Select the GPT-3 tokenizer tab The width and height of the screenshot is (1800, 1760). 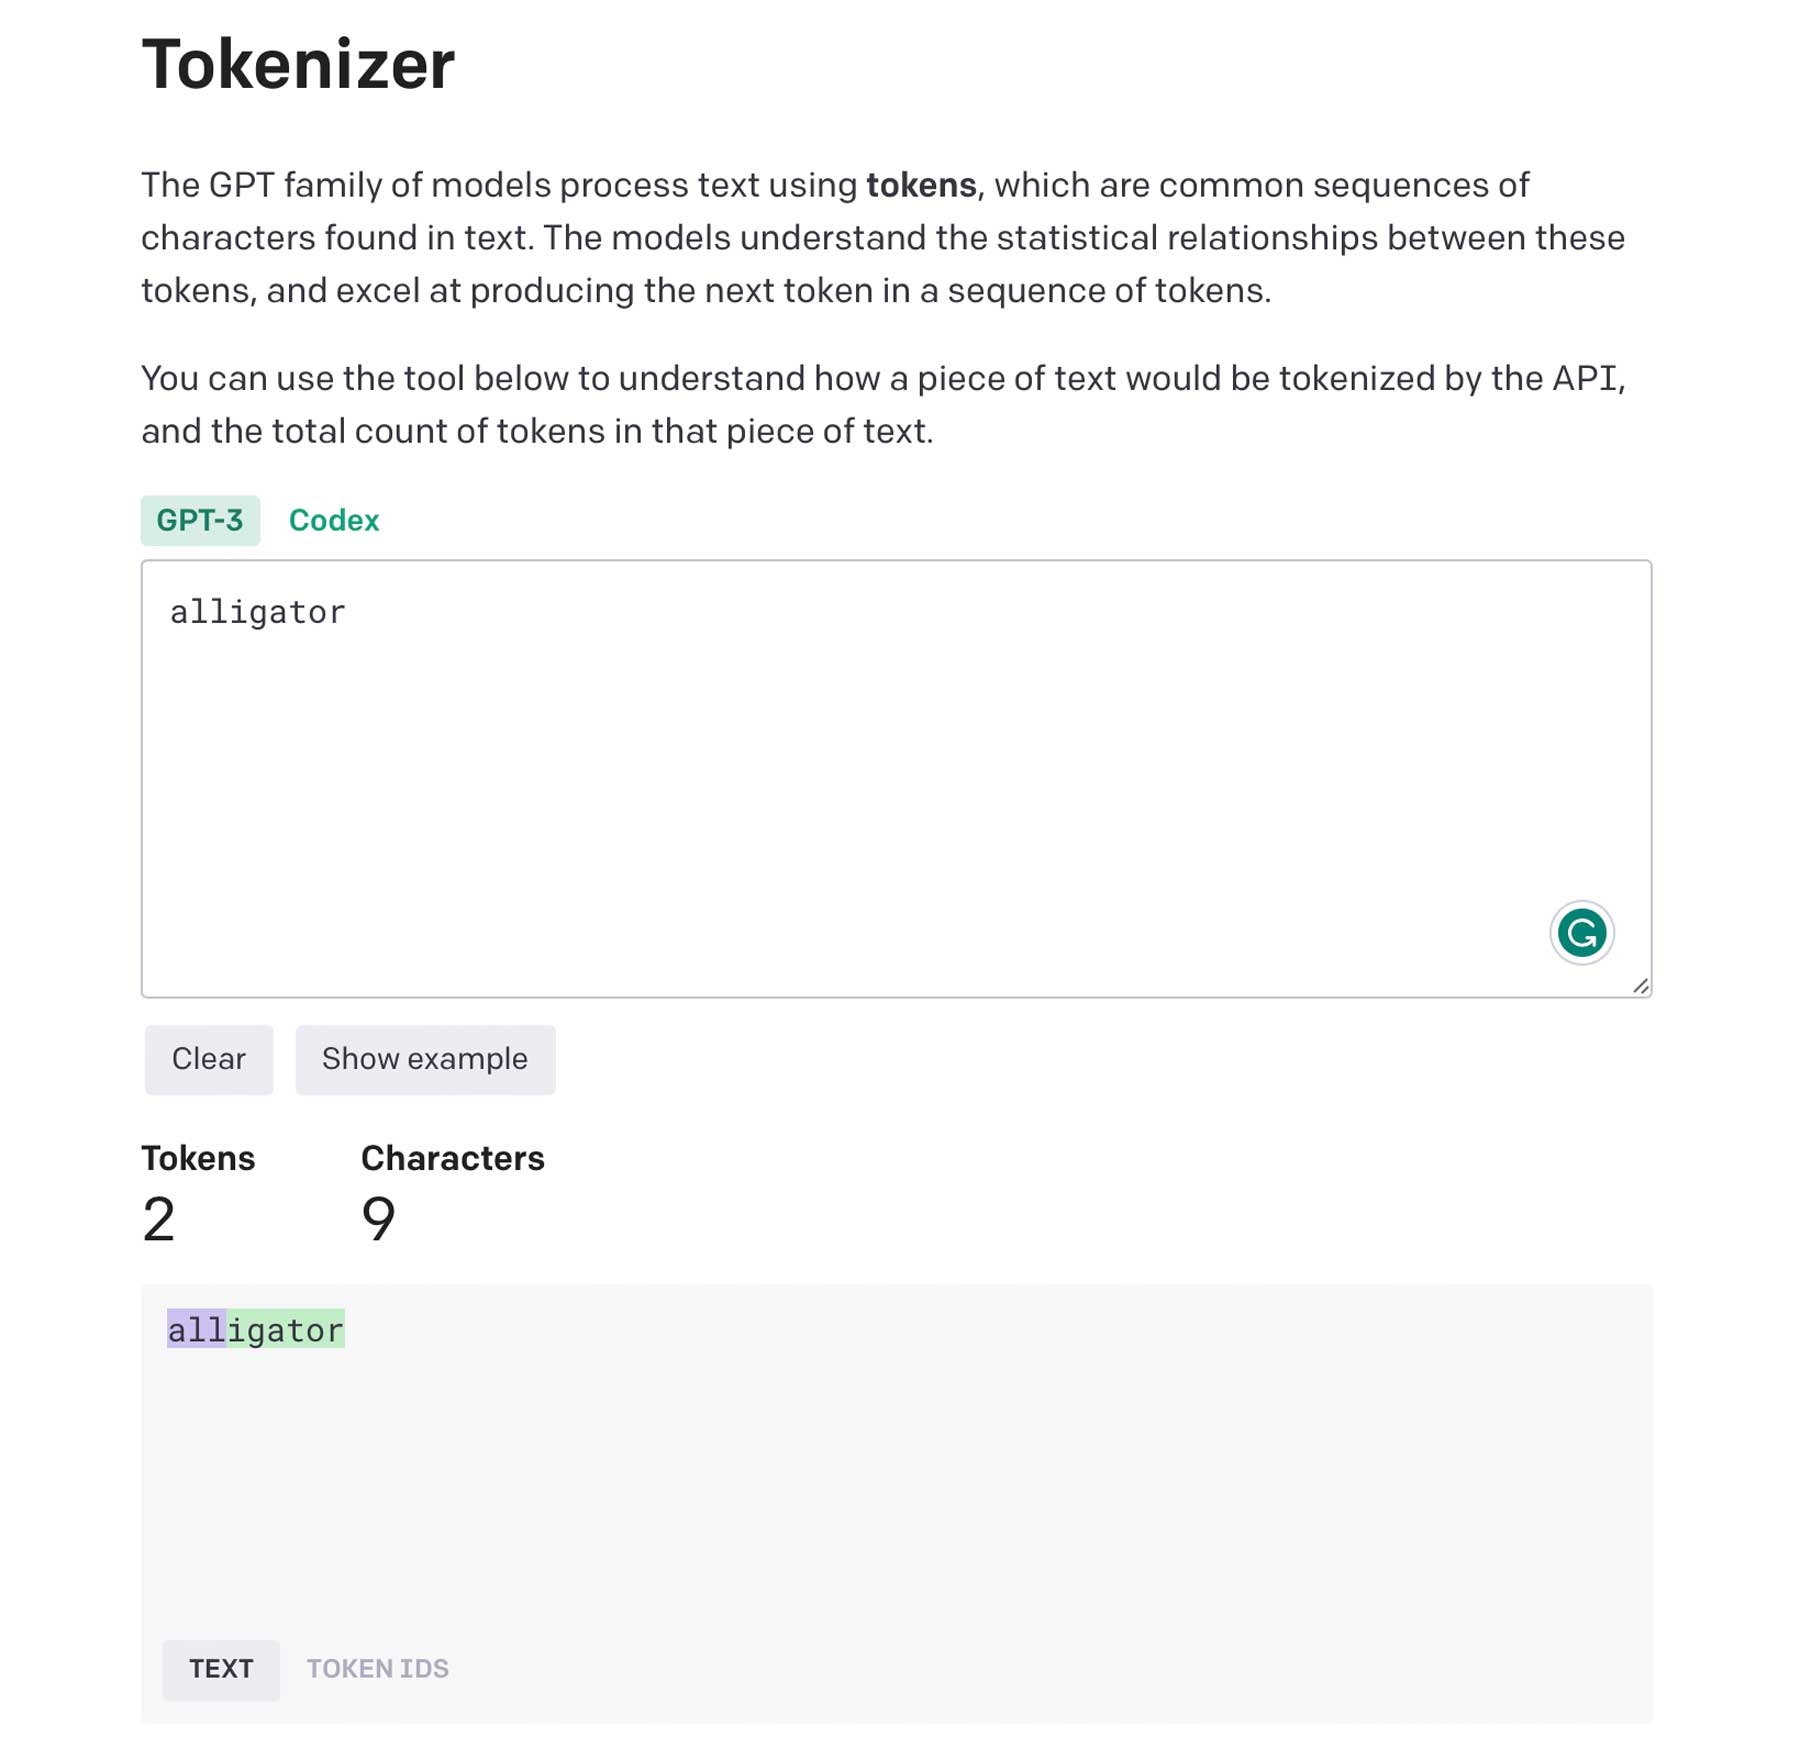pos(200,519)
